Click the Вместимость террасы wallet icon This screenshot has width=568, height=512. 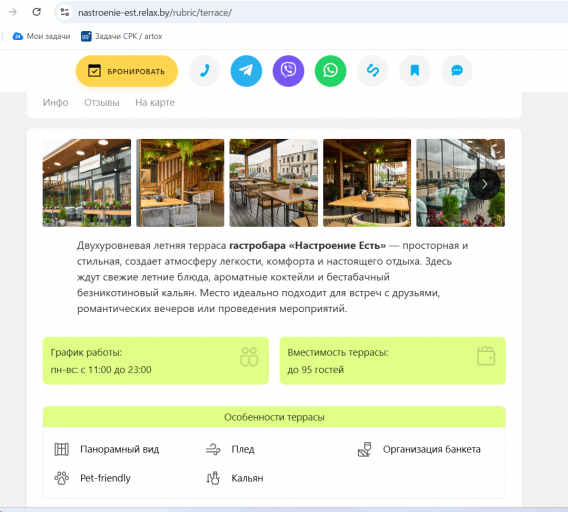point(486,355)
